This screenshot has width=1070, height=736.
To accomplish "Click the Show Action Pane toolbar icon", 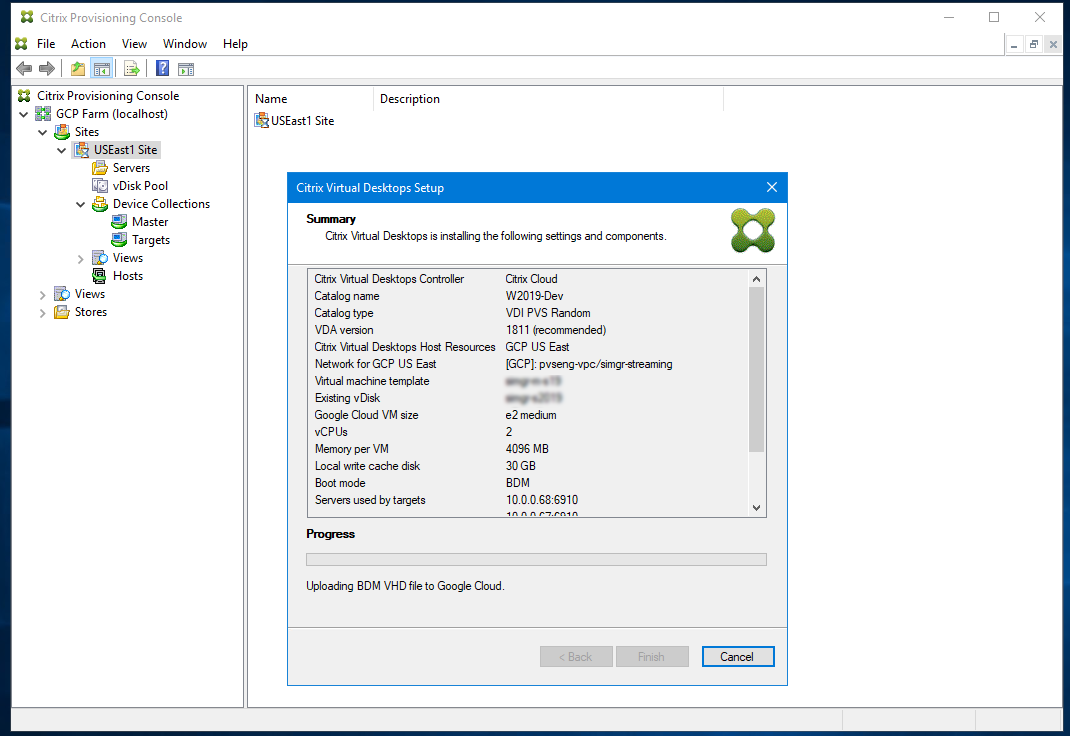I will tap(186, 68).
